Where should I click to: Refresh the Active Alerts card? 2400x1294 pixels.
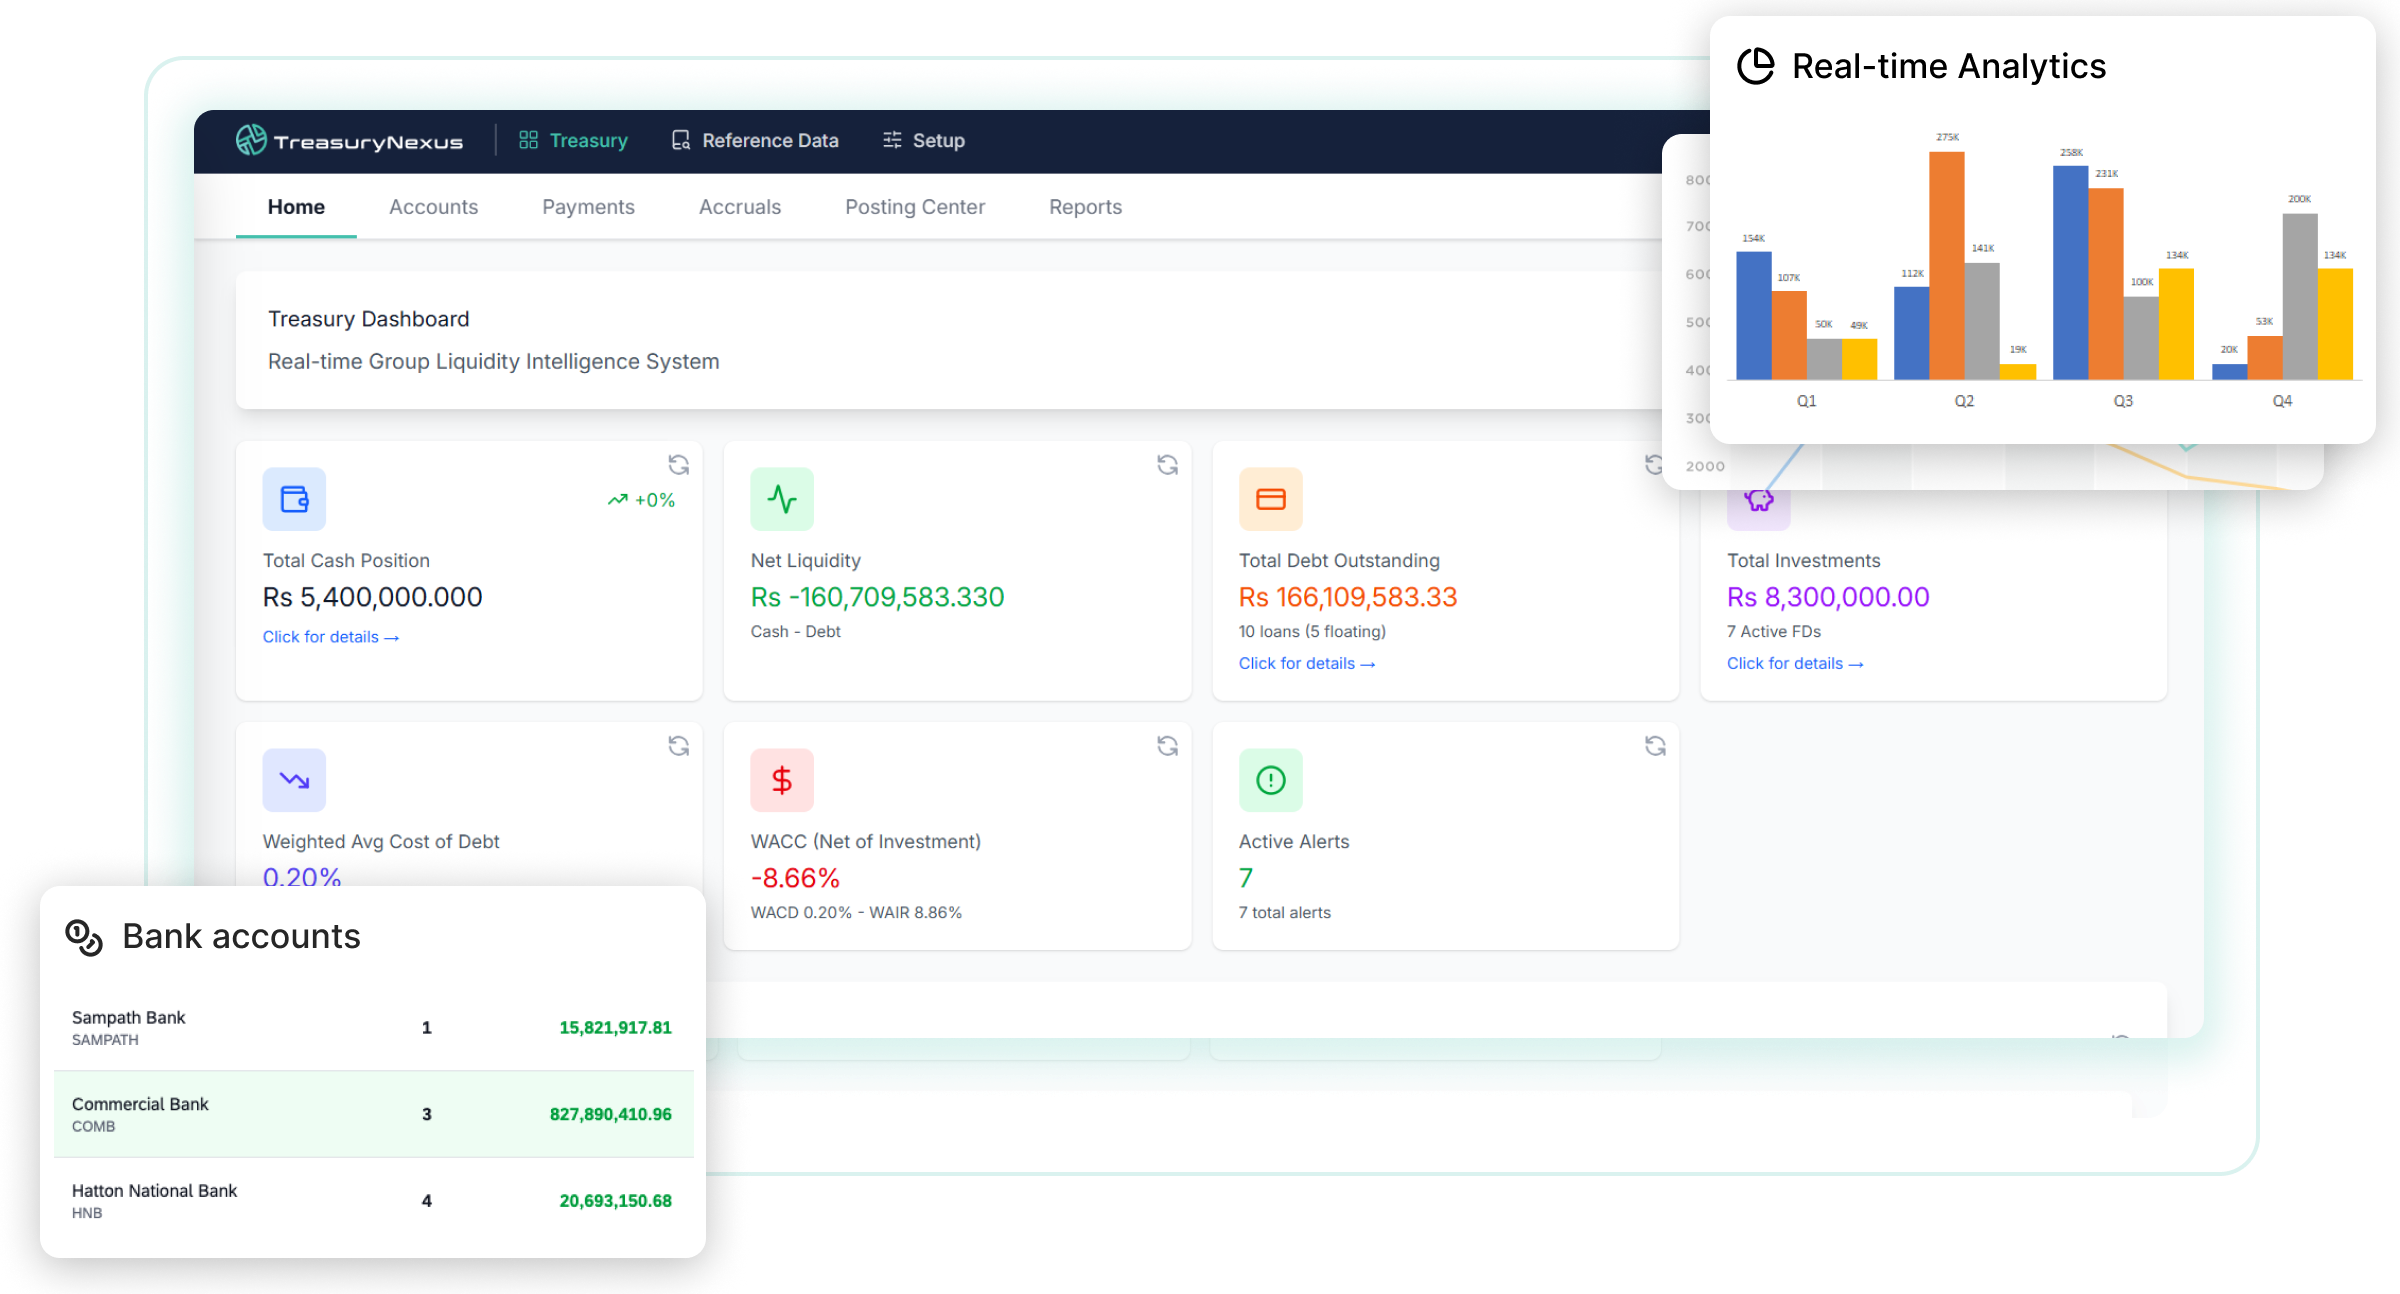click(1655, 745)
